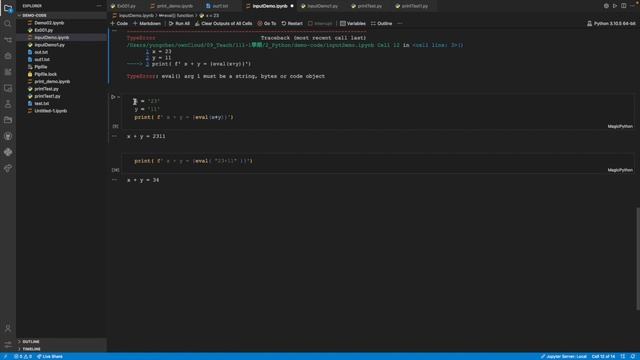Open the Explorer panel more actions menu
The height and width of the screenshot is (360, 640).
pos(99,6)
